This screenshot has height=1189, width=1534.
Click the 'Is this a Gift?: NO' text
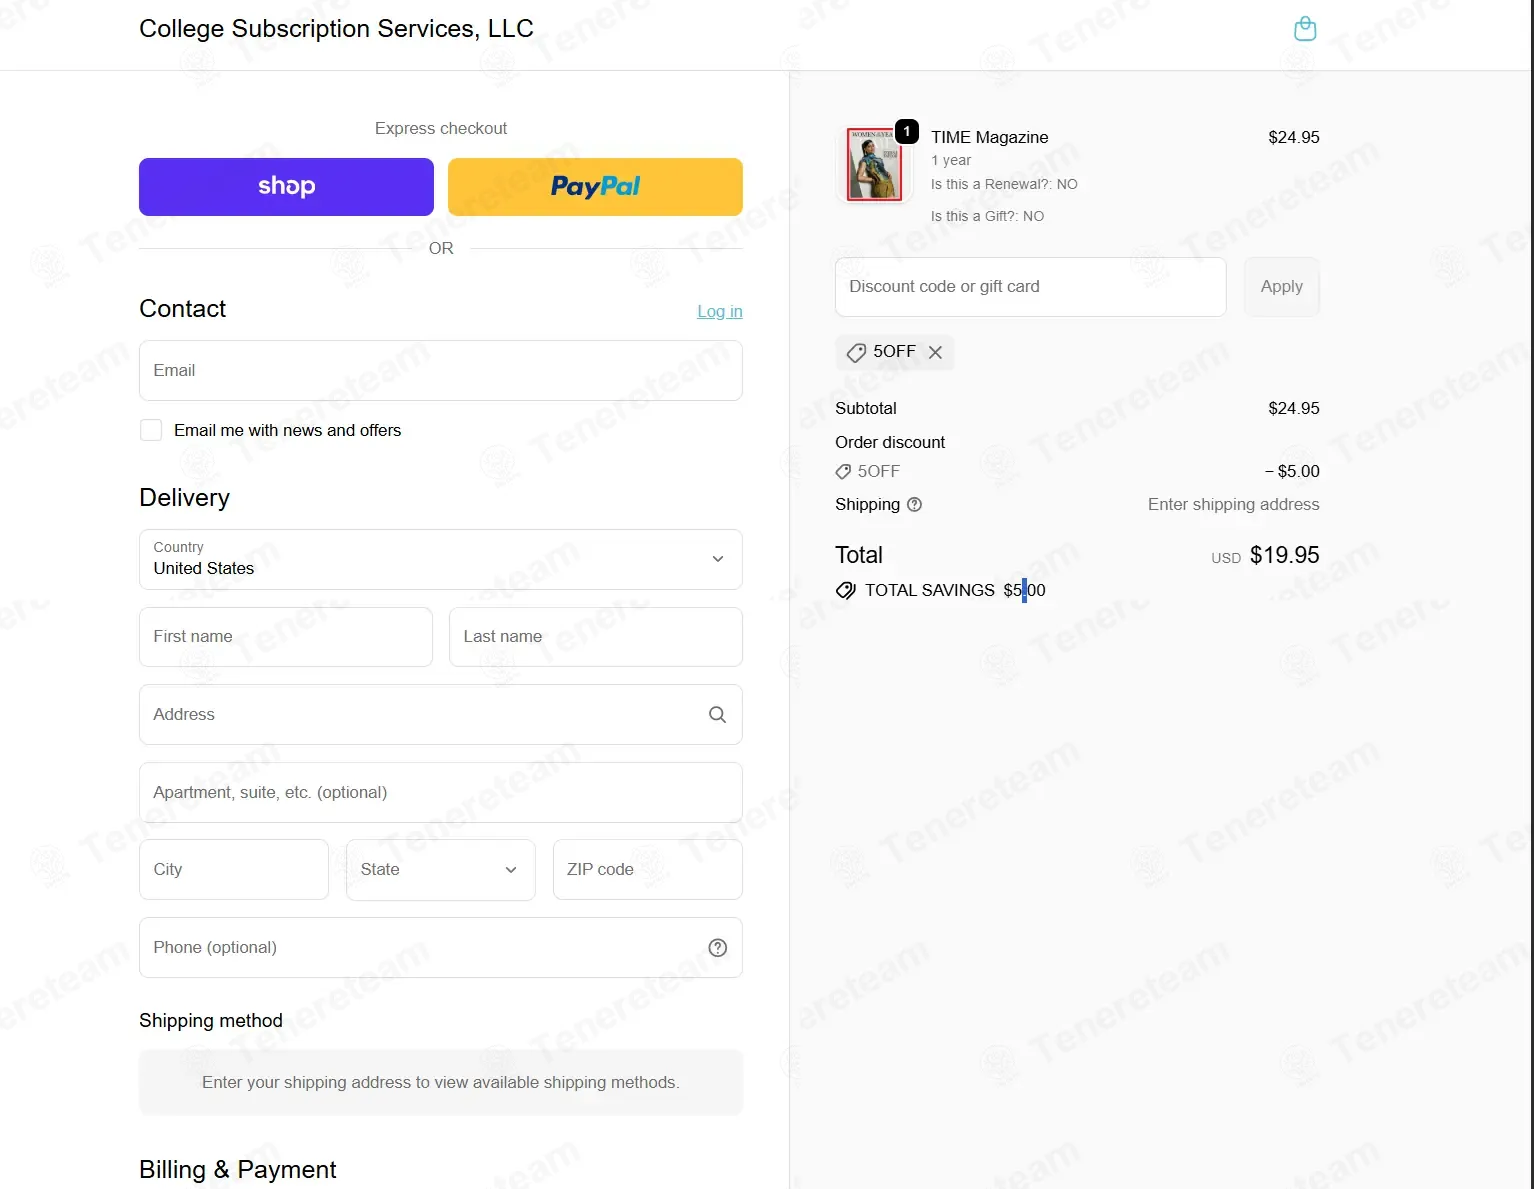[987, 216]
